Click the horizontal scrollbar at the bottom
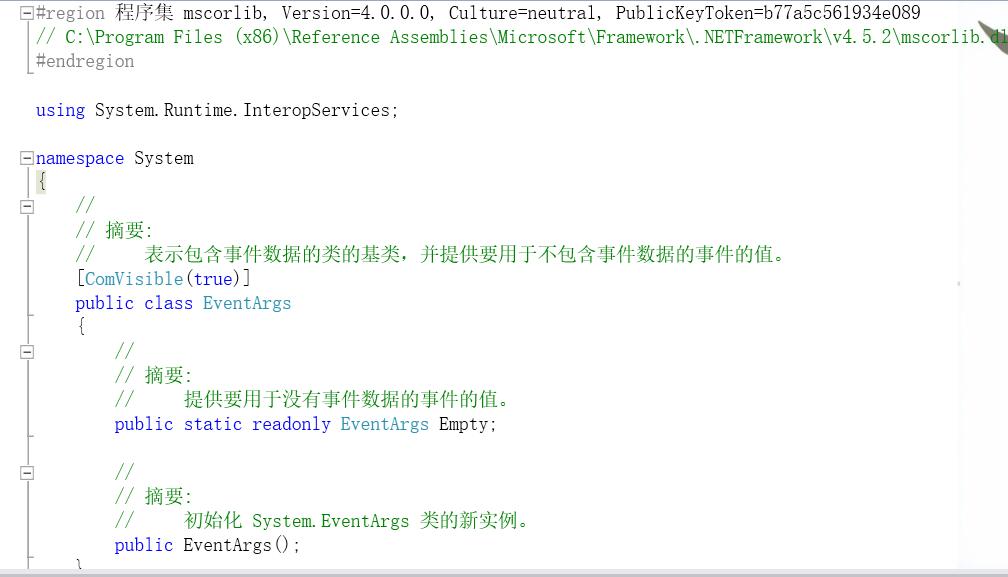1008x577 pixels. click(504, 573)
